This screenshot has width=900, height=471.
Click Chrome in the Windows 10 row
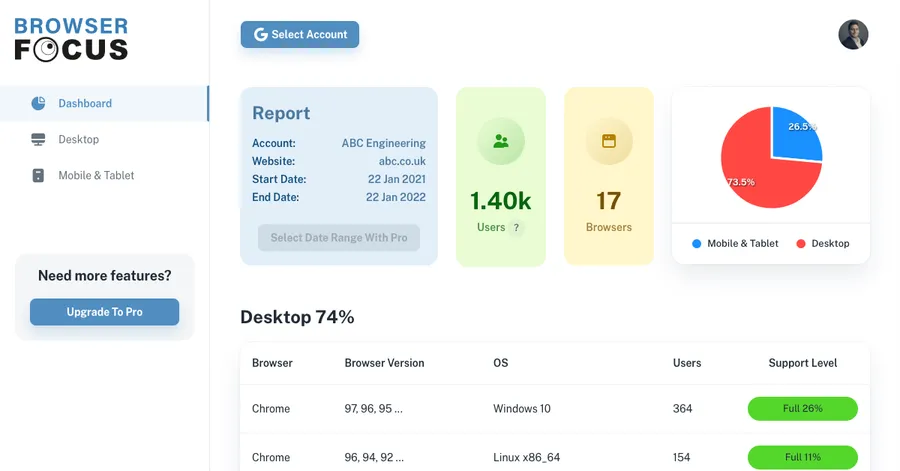[x=271, y=408]
